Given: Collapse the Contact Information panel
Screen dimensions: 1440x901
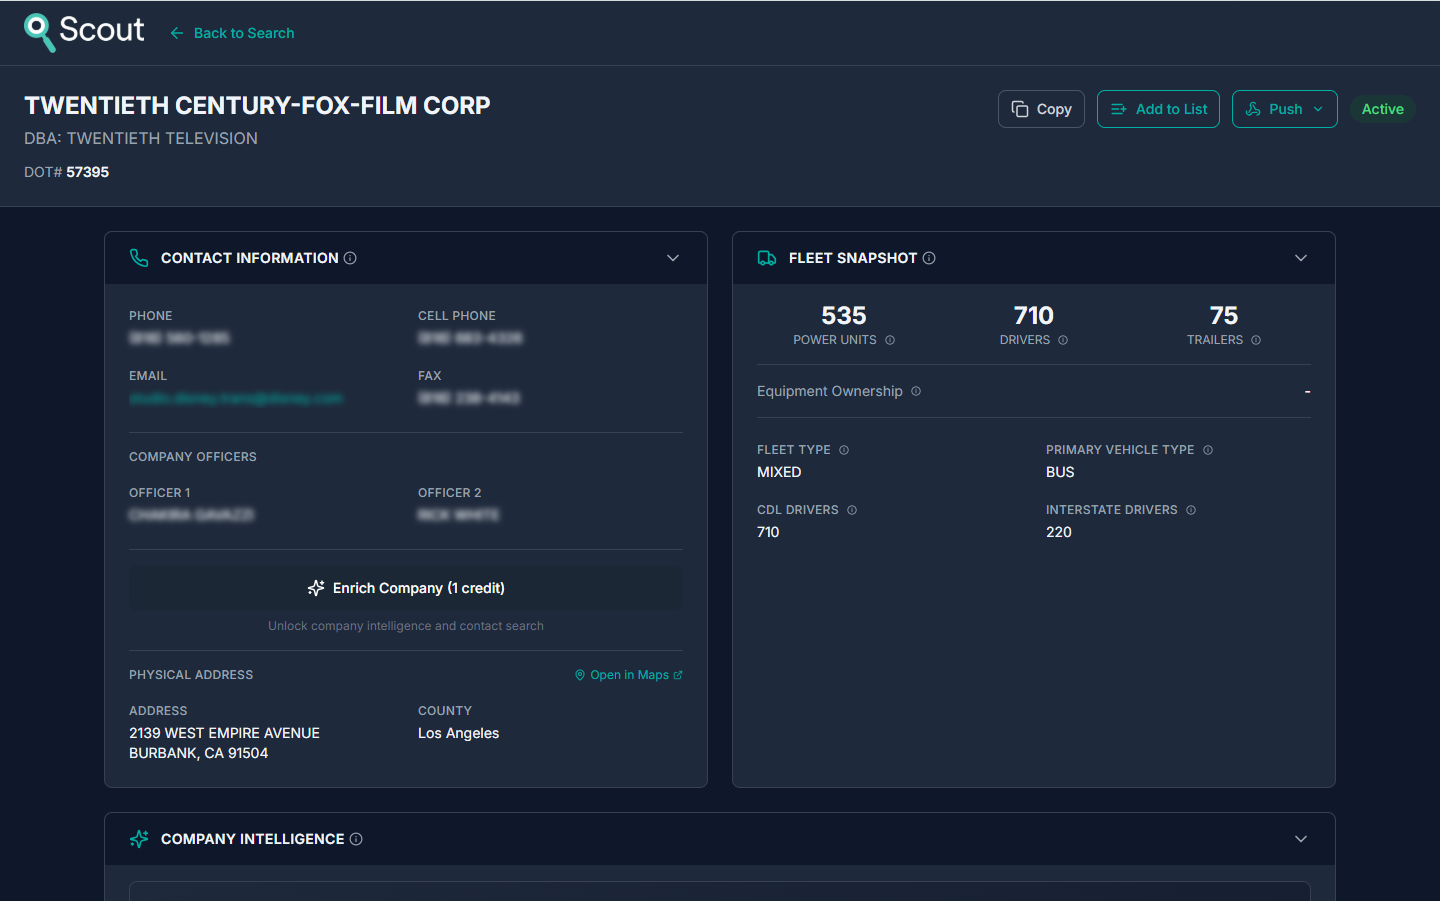Looking at the screenshot, I should pyautogui.click(x=673, y=257).
